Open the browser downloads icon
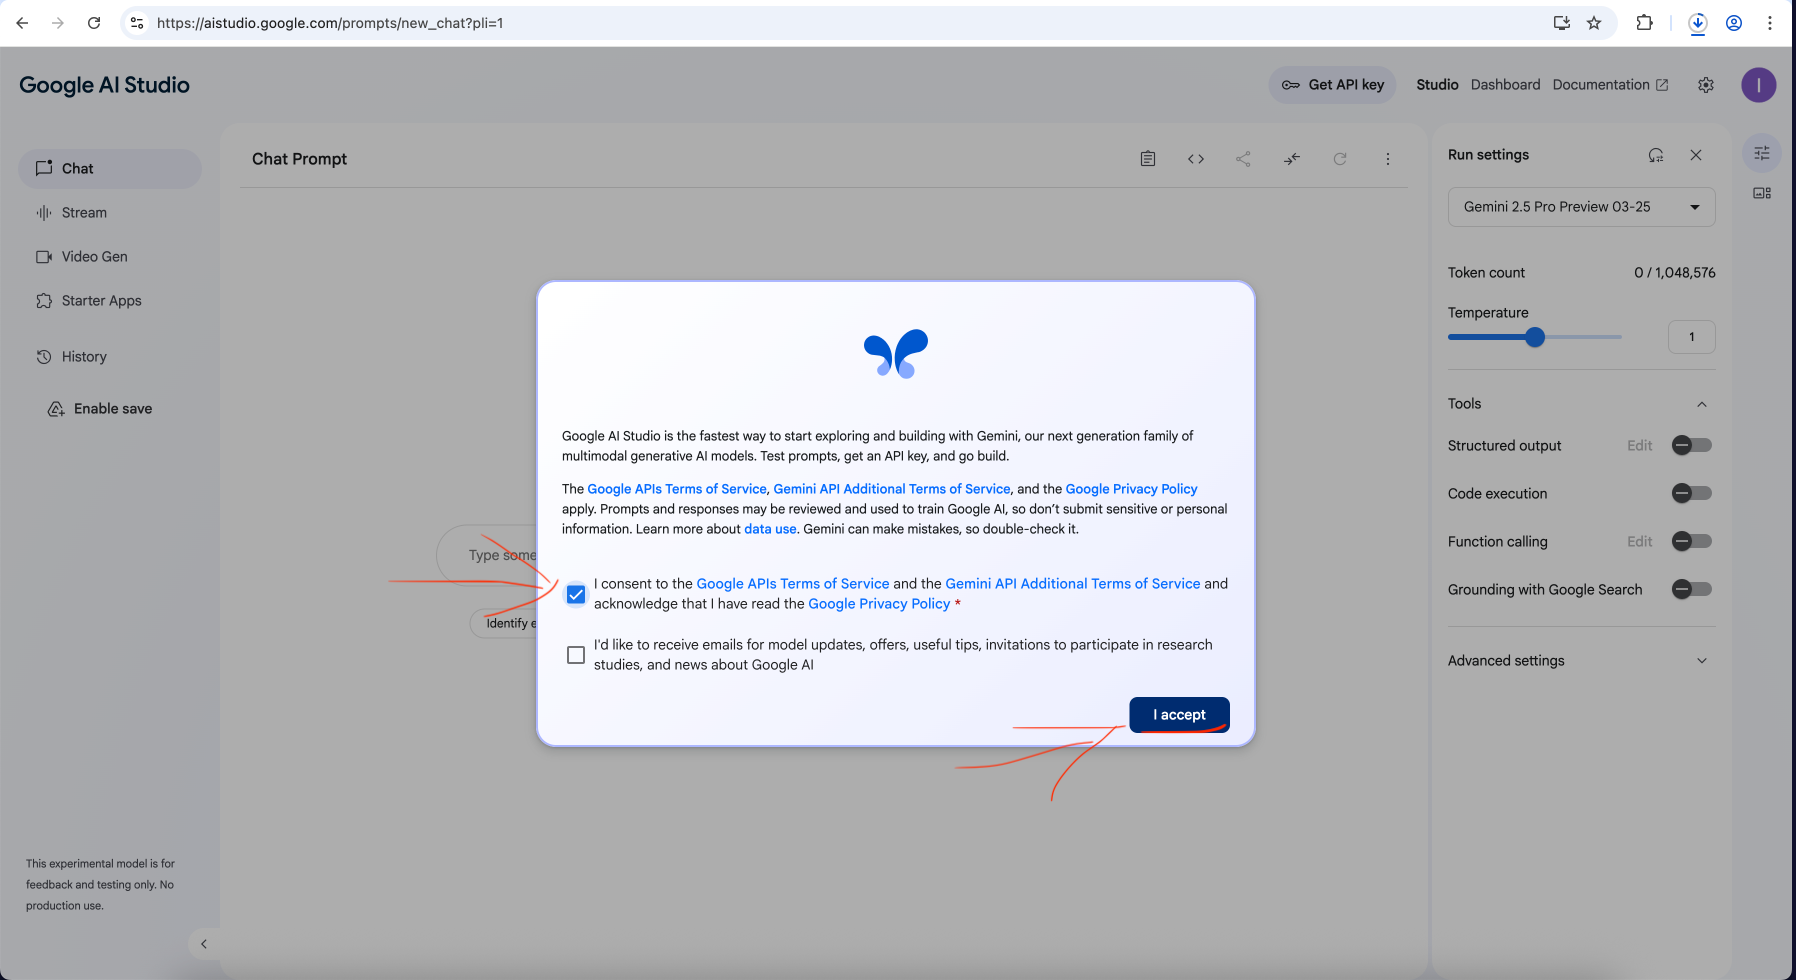Image resolution: width=1796 pixels, height=980 pixels. pos(1698,23)
